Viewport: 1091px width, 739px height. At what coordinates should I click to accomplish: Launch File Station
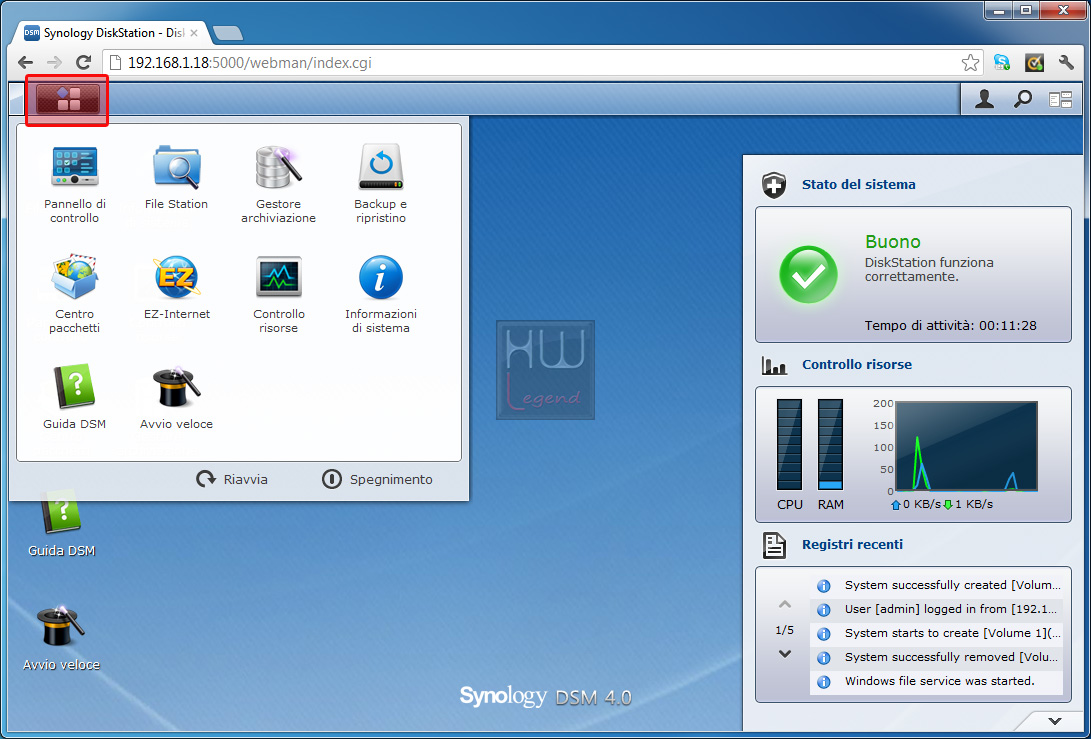pyautogui.click(x=176, y=177)
